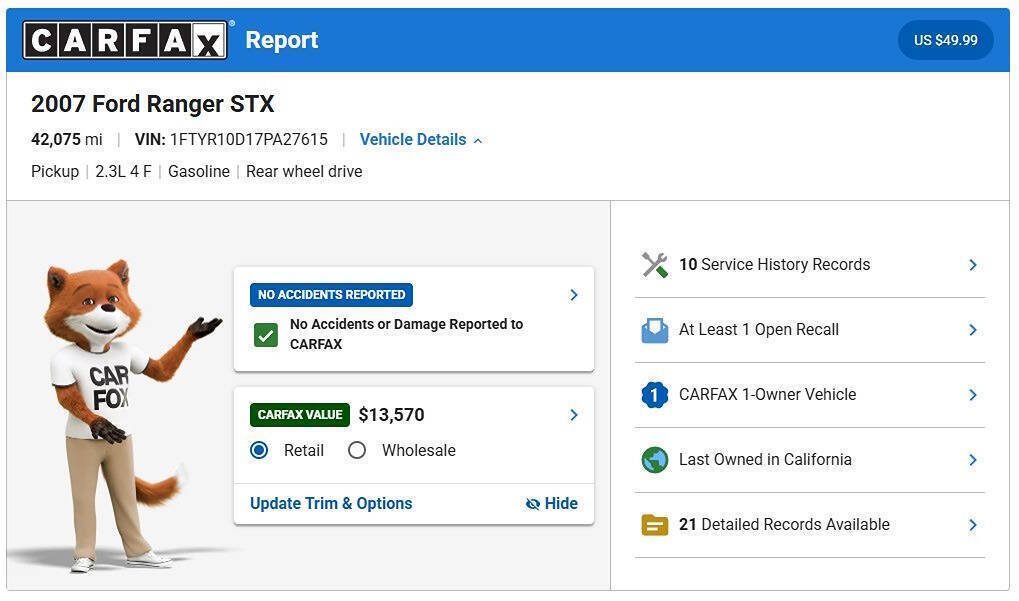Expand the 1-Owner Vehicle chevron

click(973, 395)
